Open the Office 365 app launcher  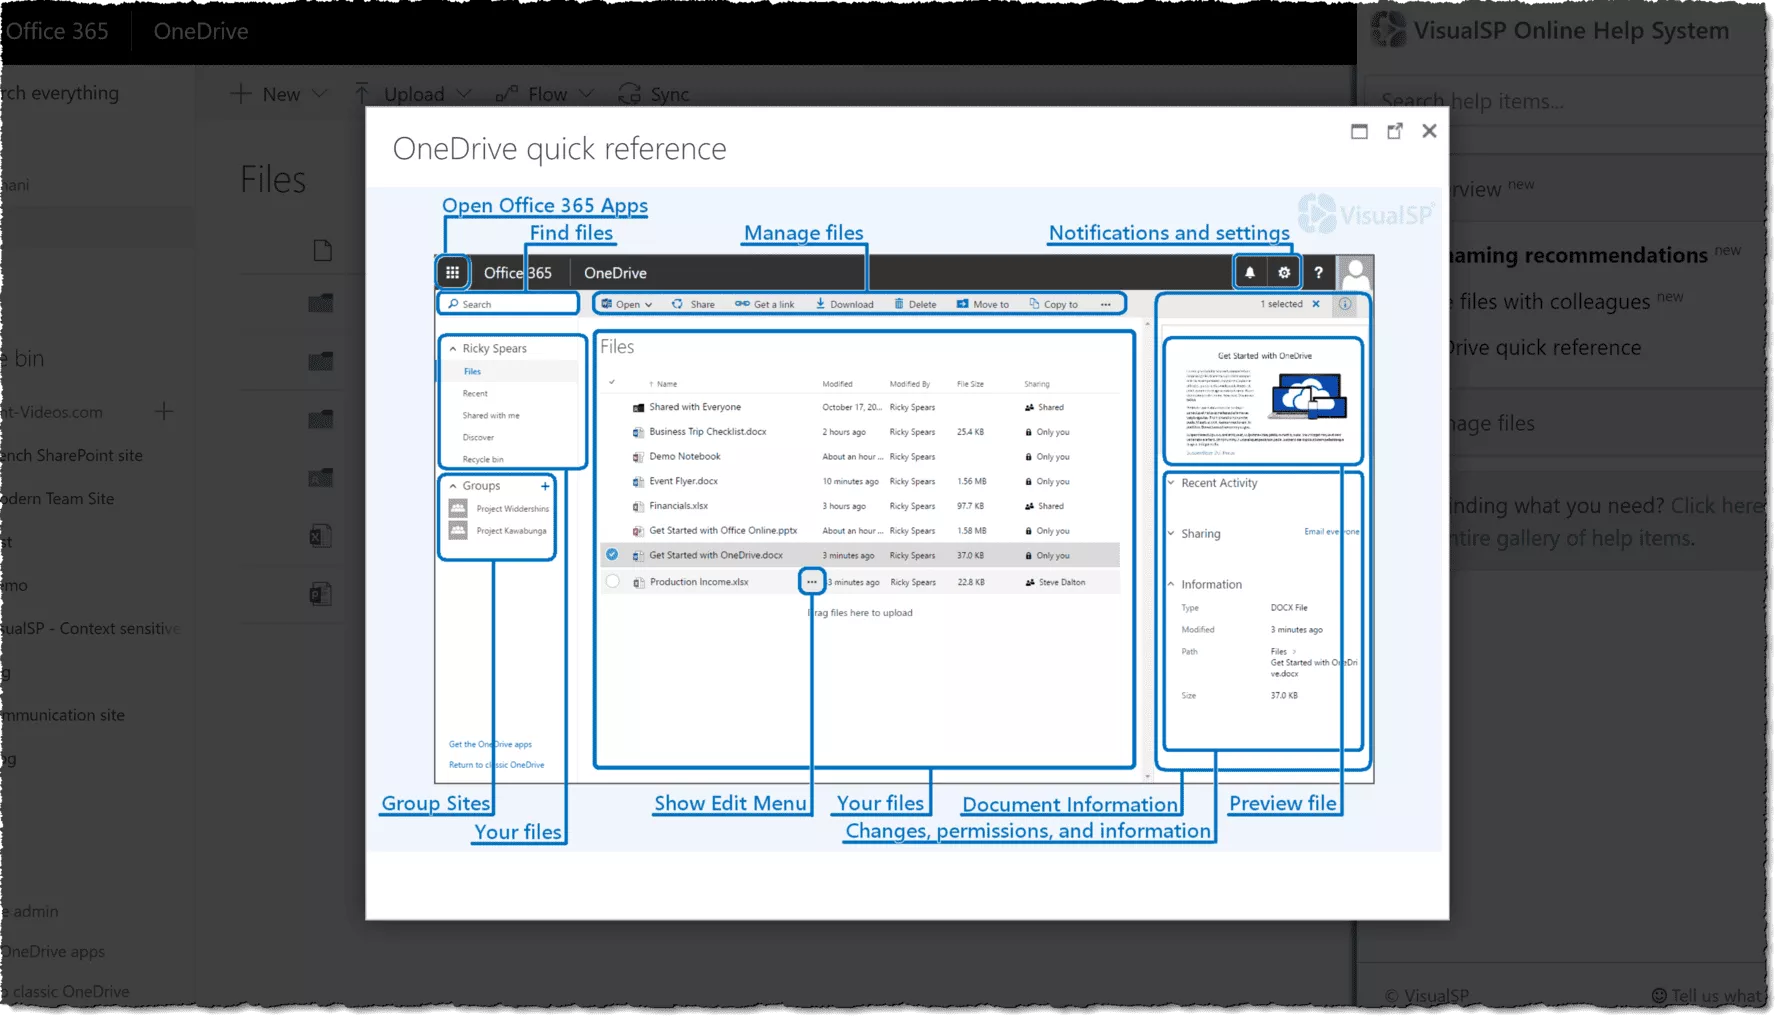[x=453, y=271]
